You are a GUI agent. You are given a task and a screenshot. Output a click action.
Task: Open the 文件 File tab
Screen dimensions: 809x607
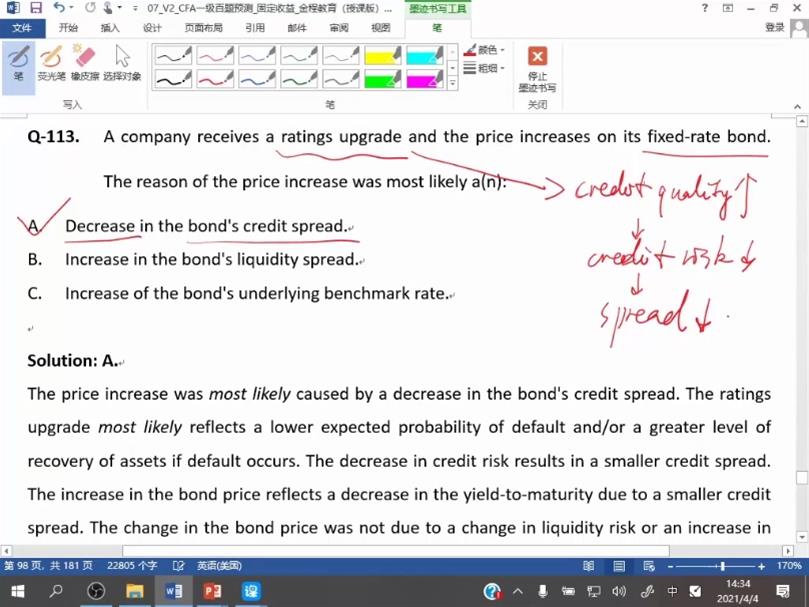pyautogui.click(x=22, y=28)
